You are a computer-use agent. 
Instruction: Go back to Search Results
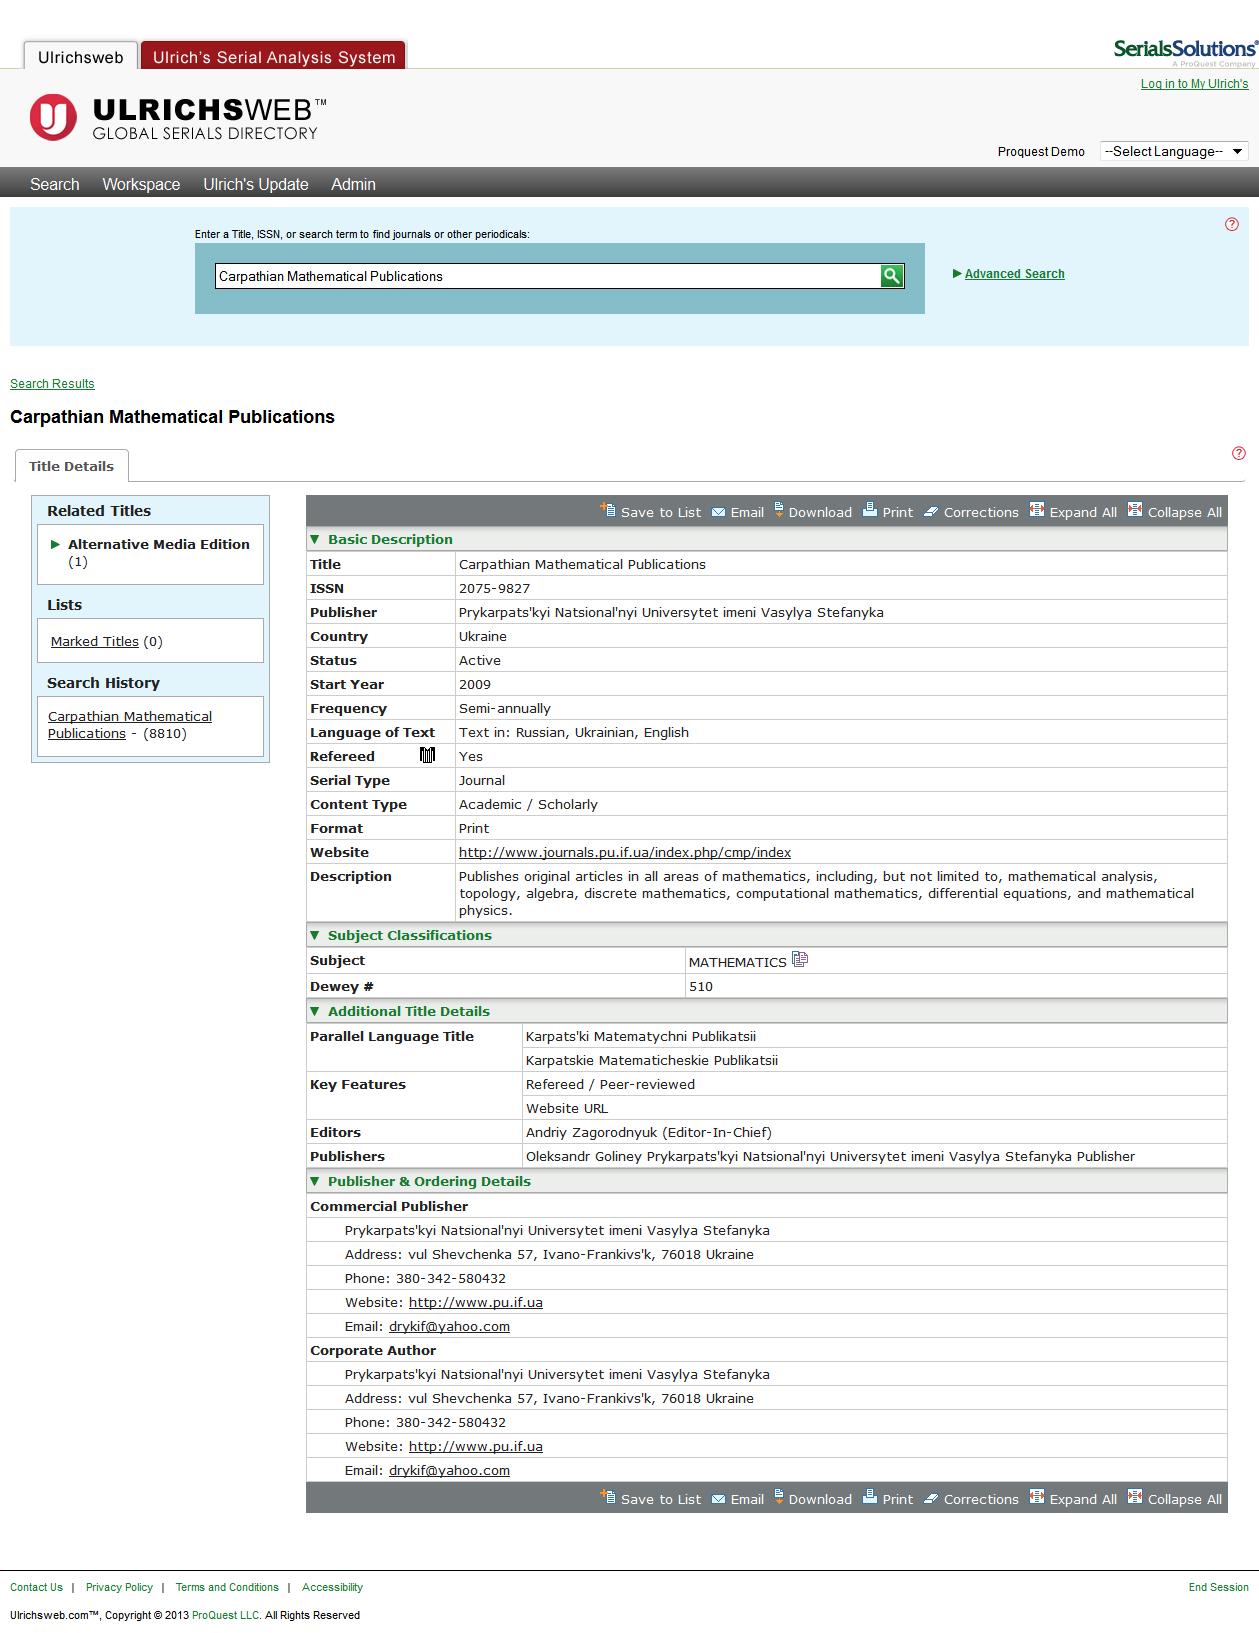tap(52, 384)
